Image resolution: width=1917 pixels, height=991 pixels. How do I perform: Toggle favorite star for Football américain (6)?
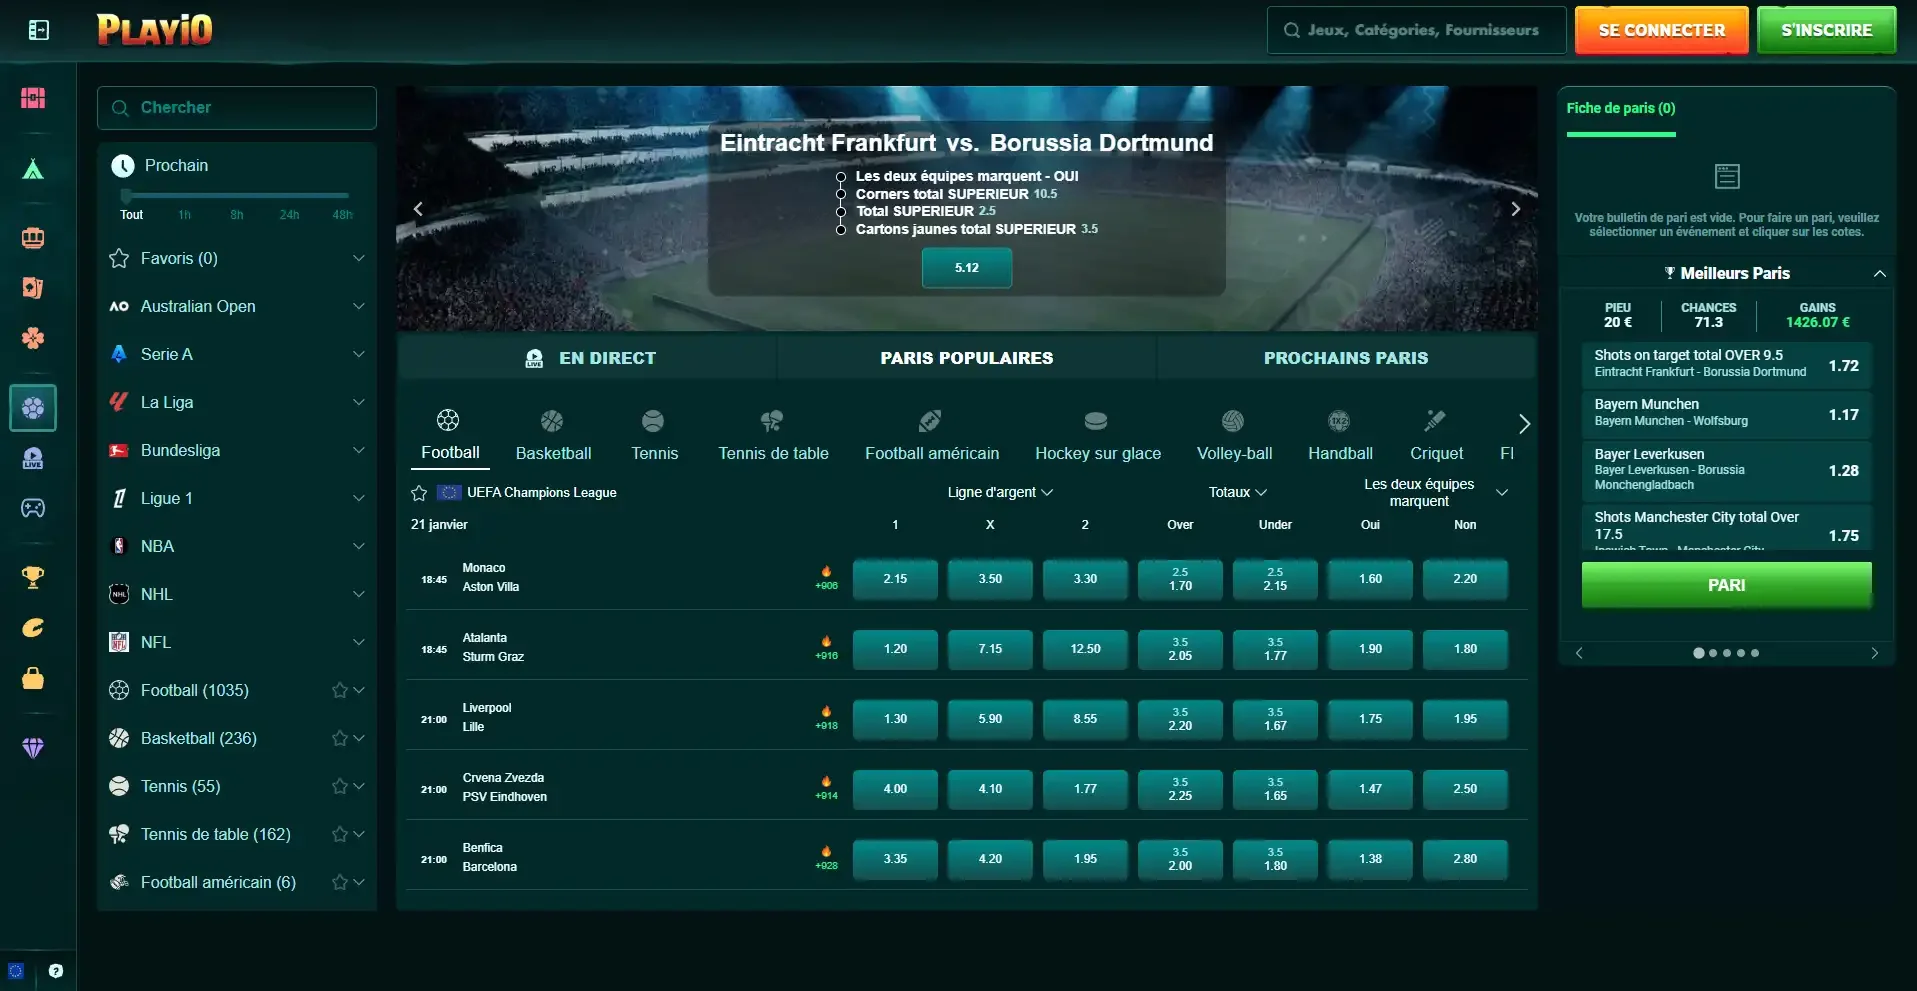[339, 882]
